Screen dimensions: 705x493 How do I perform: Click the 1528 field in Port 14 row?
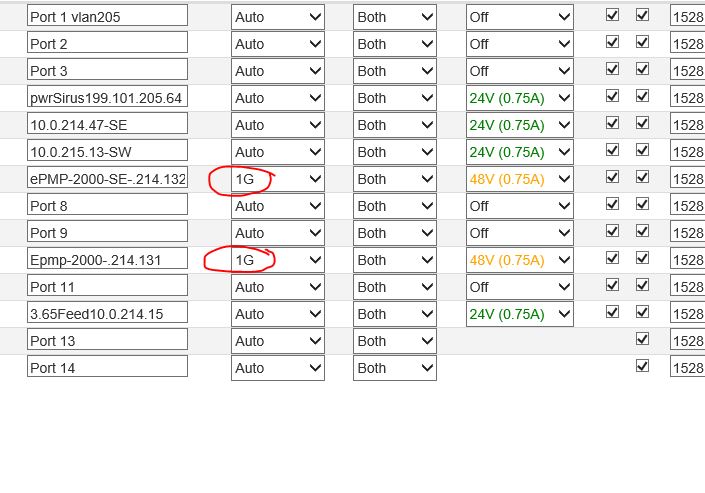pyautogui.click(x=687, y=368)
